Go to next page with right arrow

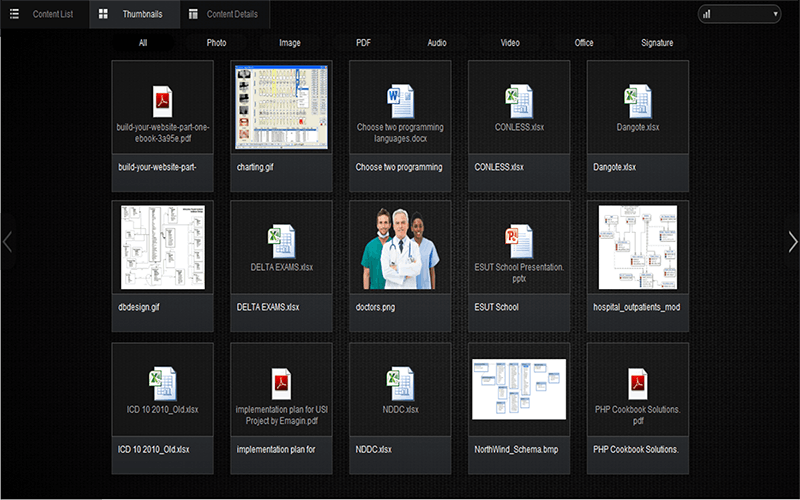(792, 242)
